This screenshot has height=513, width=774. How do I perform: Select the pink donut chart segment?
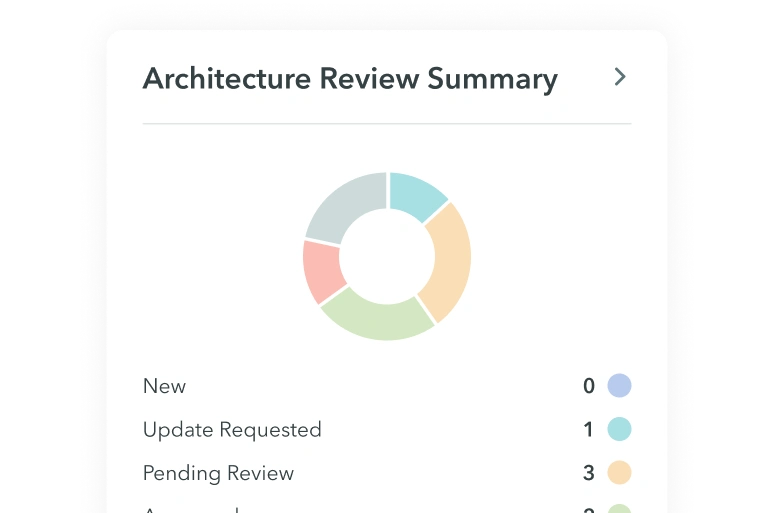coord(321,271)
